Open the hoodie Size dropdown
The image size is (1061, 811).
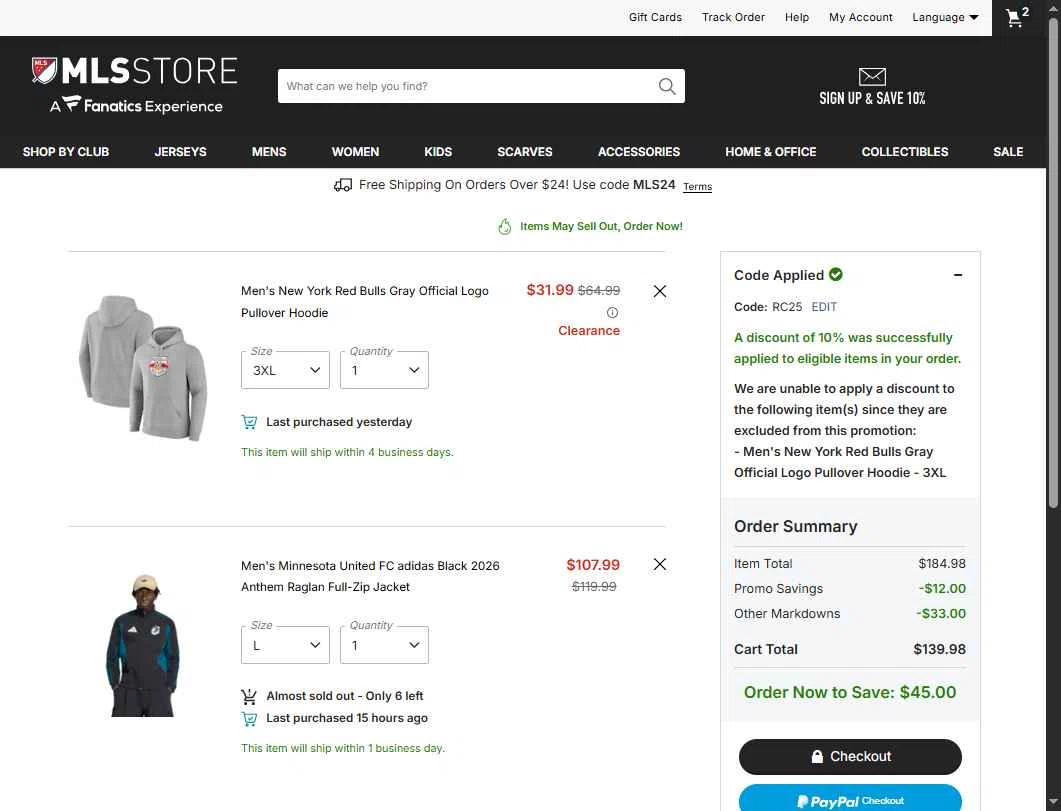(x=286, y=370)
